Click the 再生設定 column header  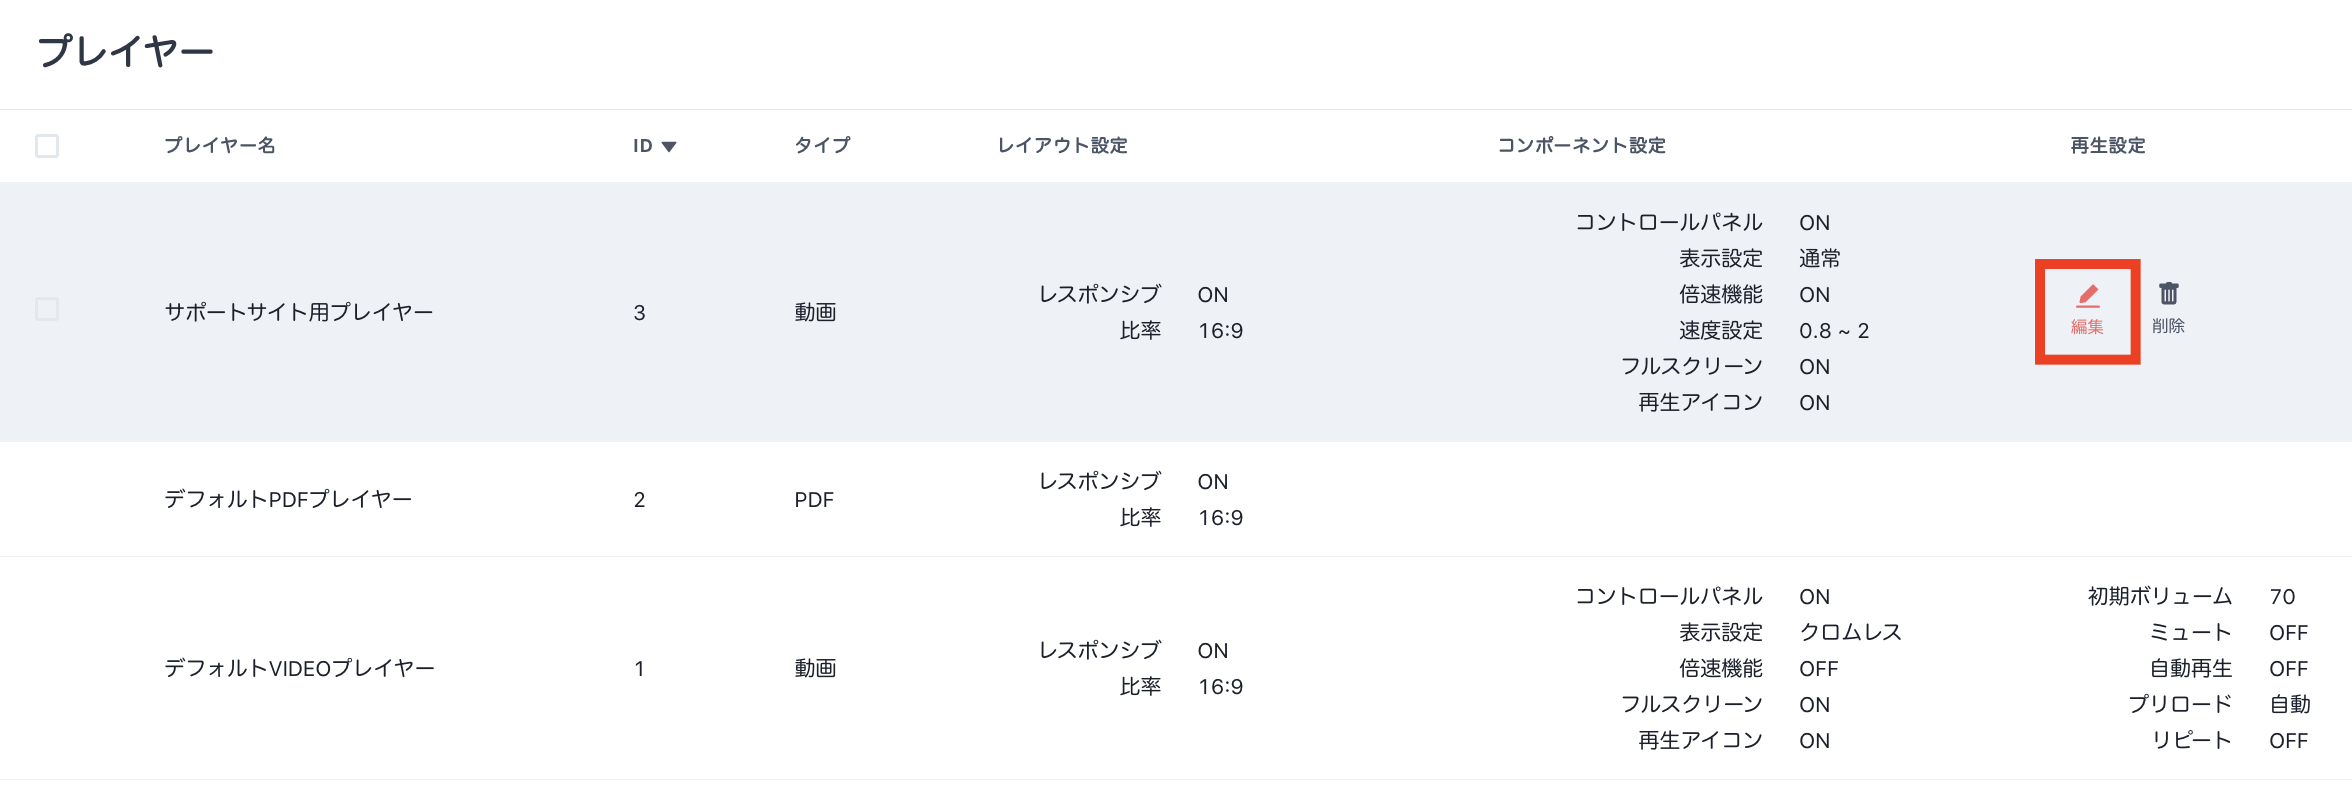(x=2107, y=146)
